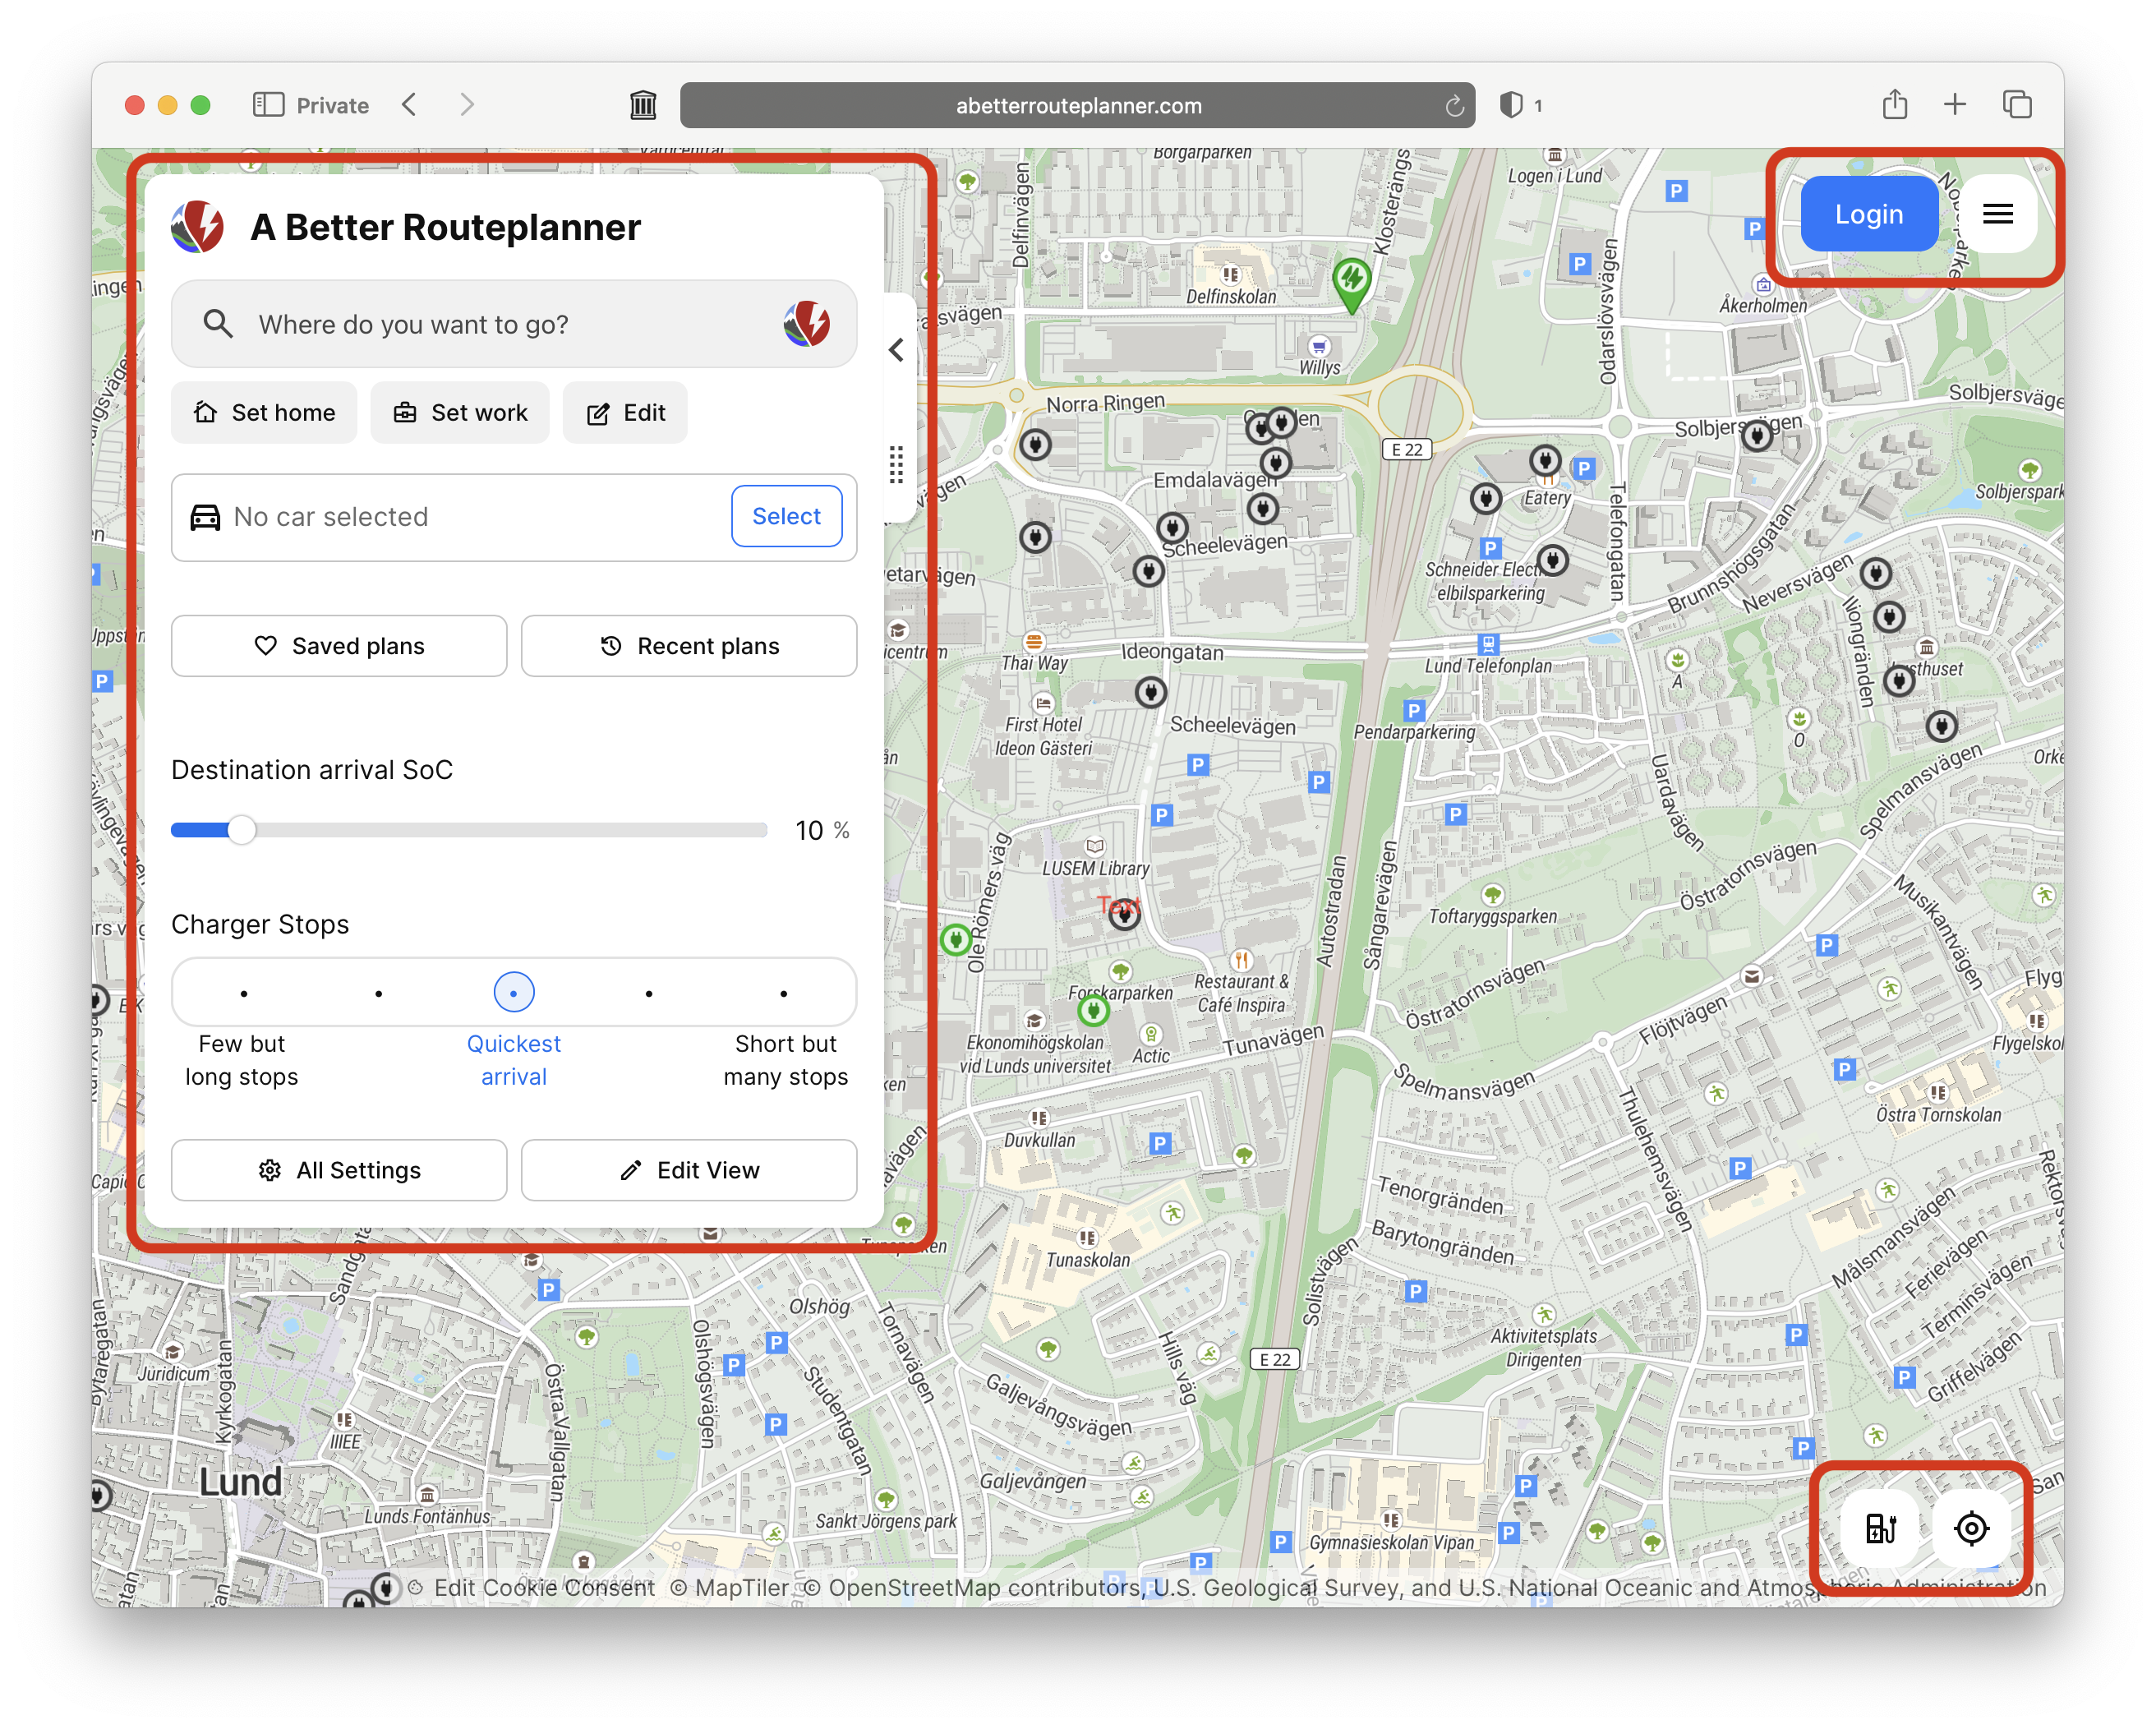The image size is (2156, 1729).
Task: Select Short but many stops option
Action: tap(784, 994)
